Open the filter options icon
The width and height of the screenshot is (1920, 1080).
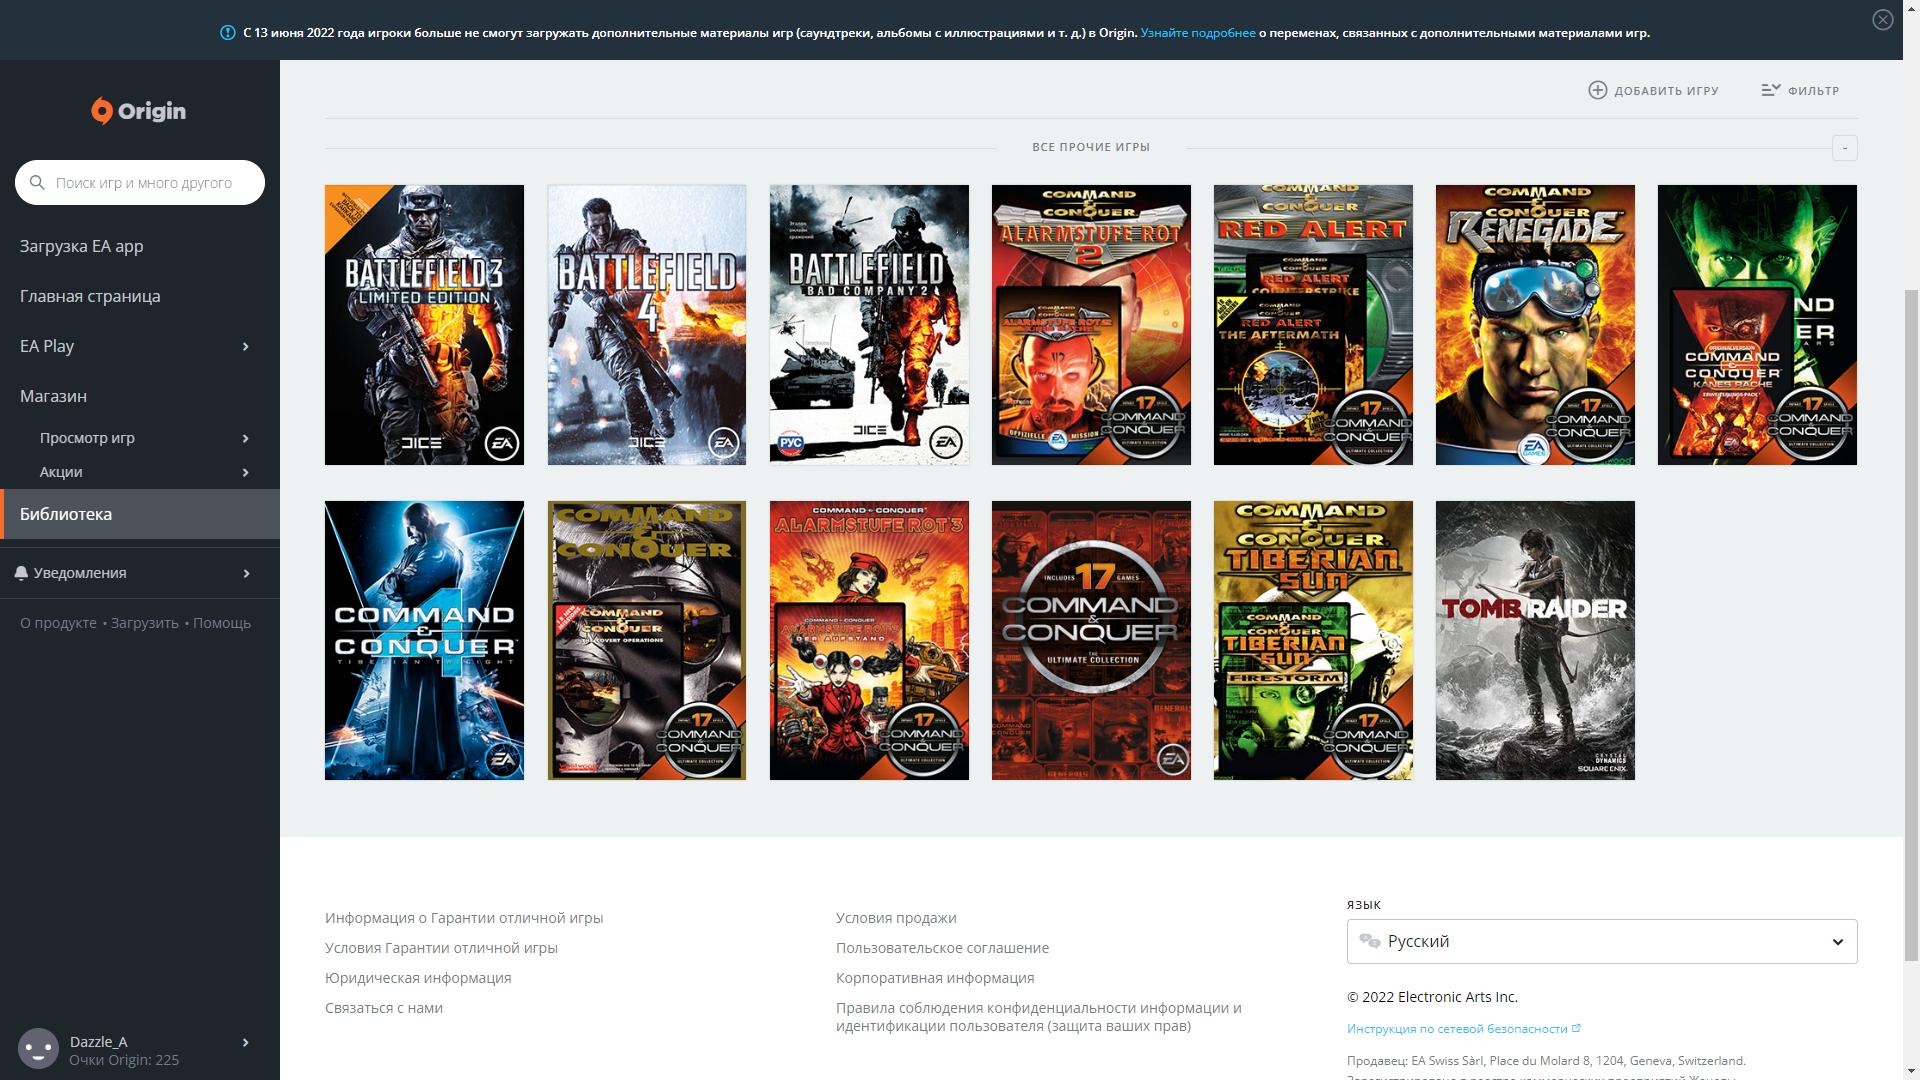1771,89
